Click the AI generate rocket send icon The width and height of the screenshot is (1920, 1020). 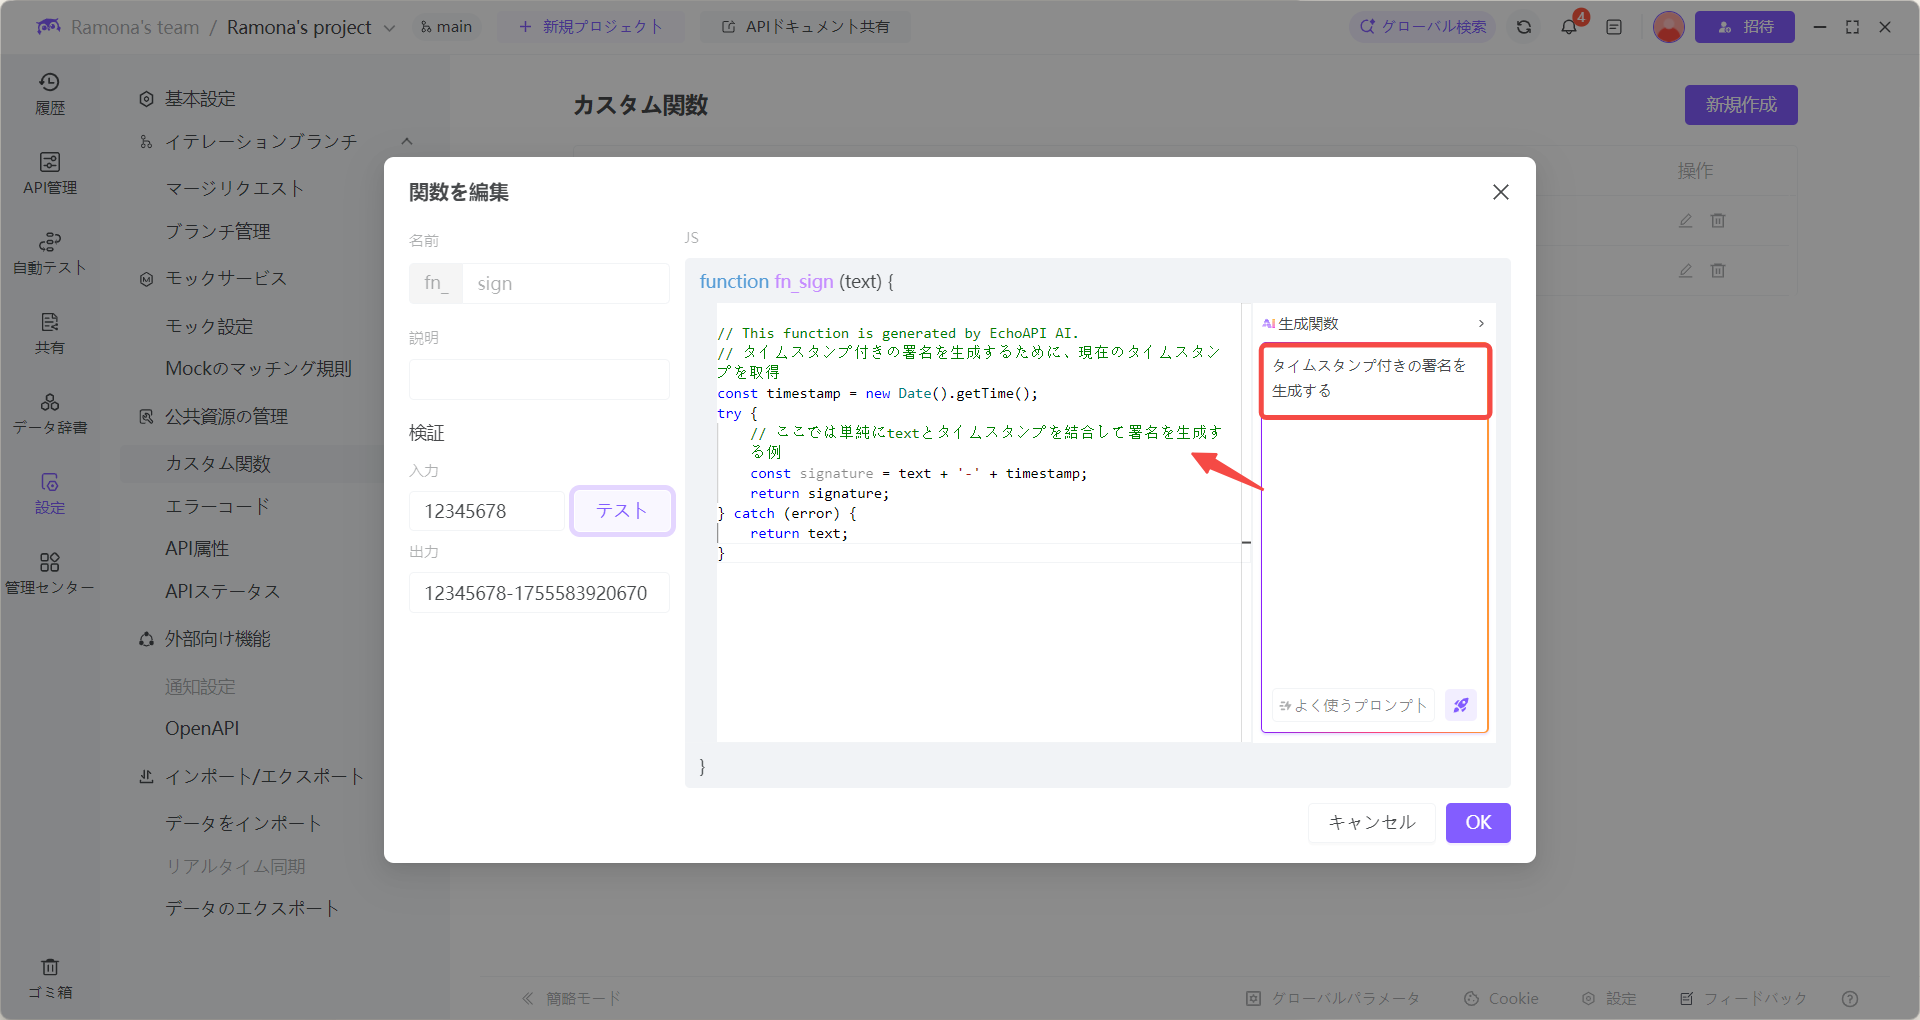tap(1461, 705)
